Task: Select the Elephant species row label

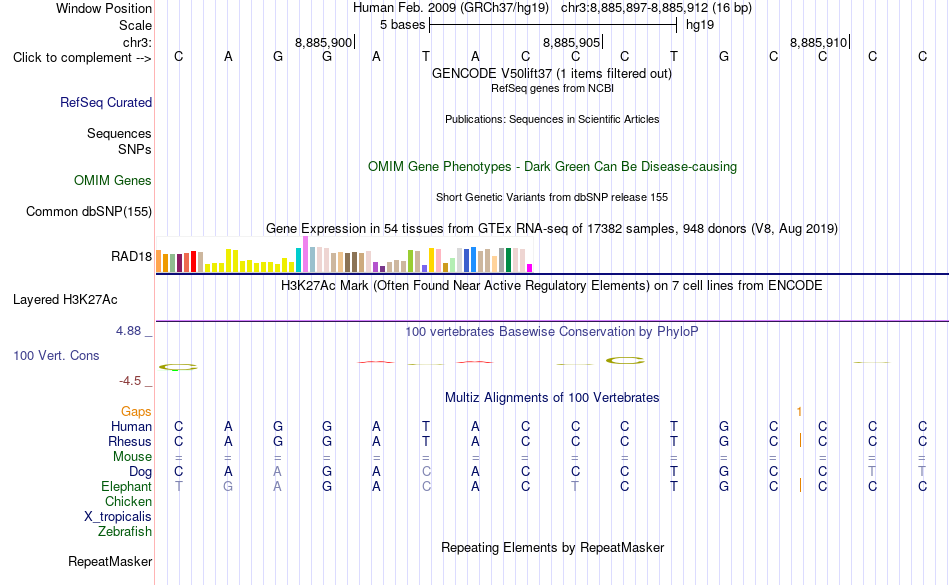Action: point(127,486)
